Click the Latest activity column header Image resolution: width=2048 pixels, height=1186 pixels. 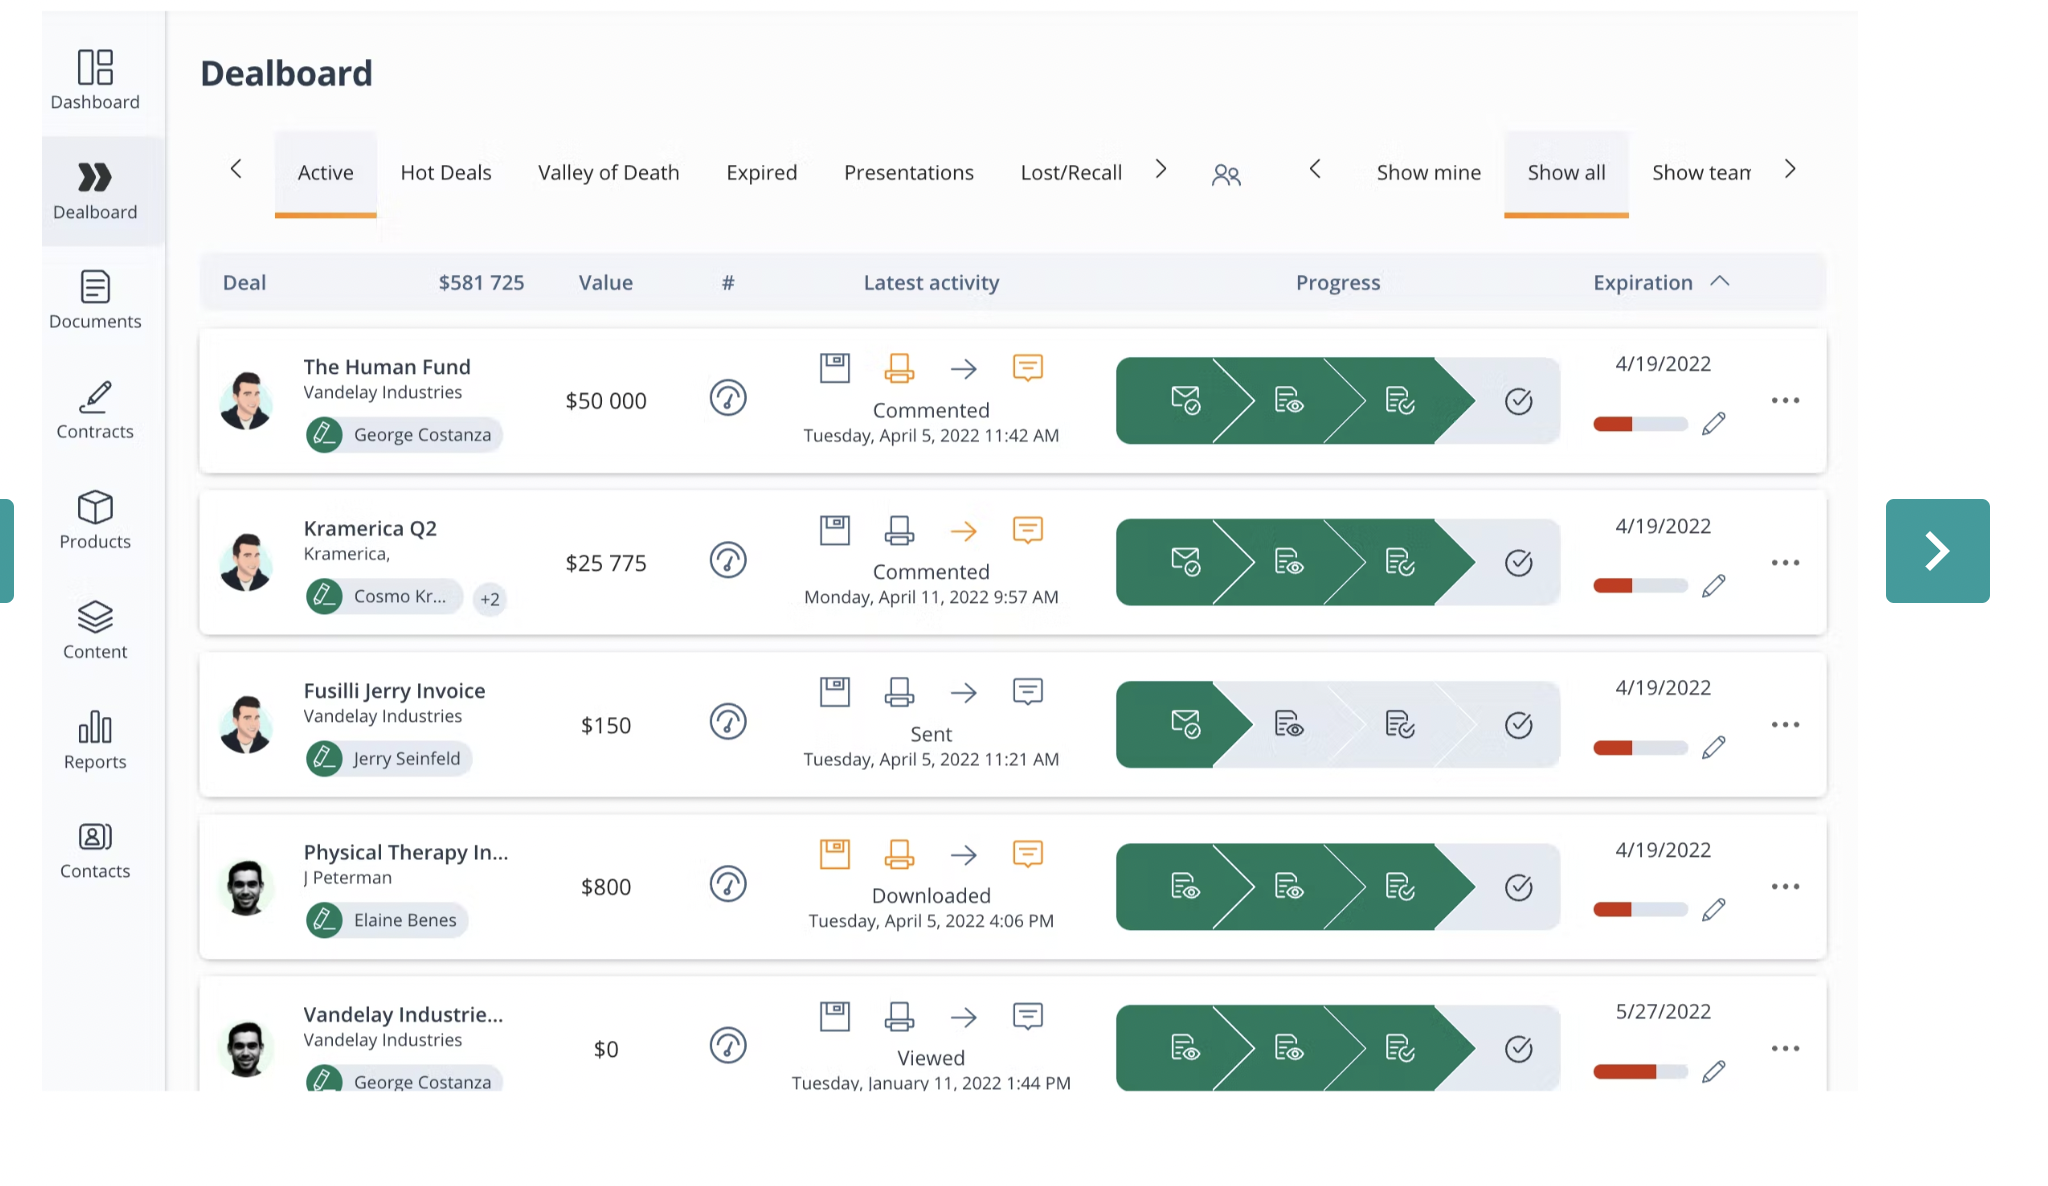[x=931, y=283]
